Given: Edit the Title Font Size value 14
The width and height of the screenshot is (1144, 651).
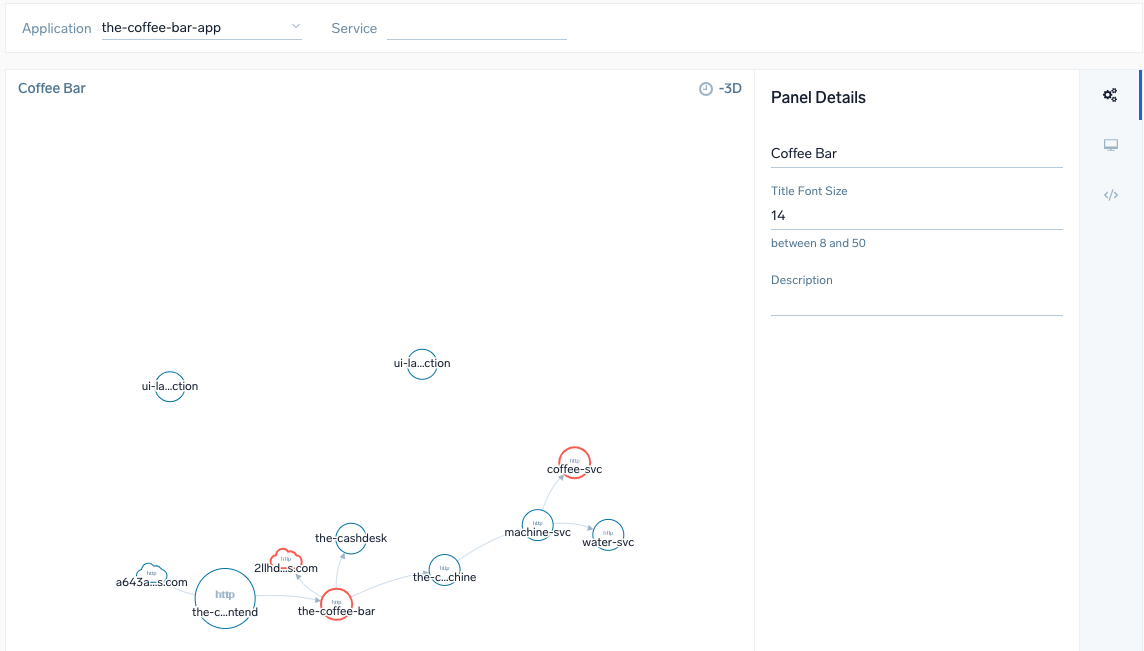Looking at the screenshot, I should pyautogui.click(x=916, y=215).
